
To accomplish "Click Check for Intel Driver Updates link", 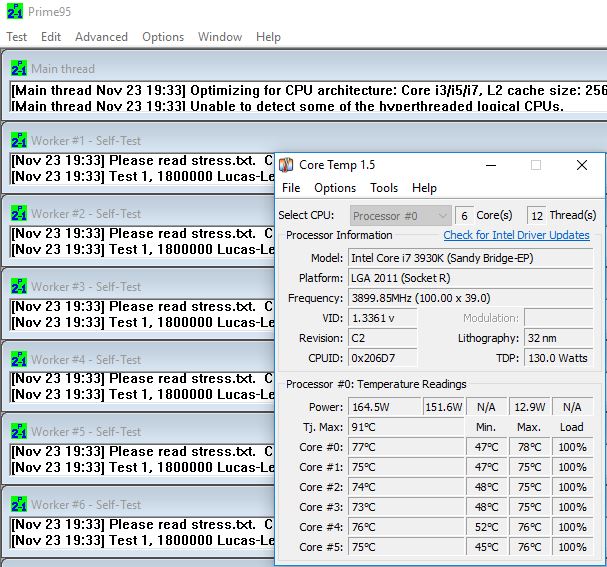I will coord(516,235).
